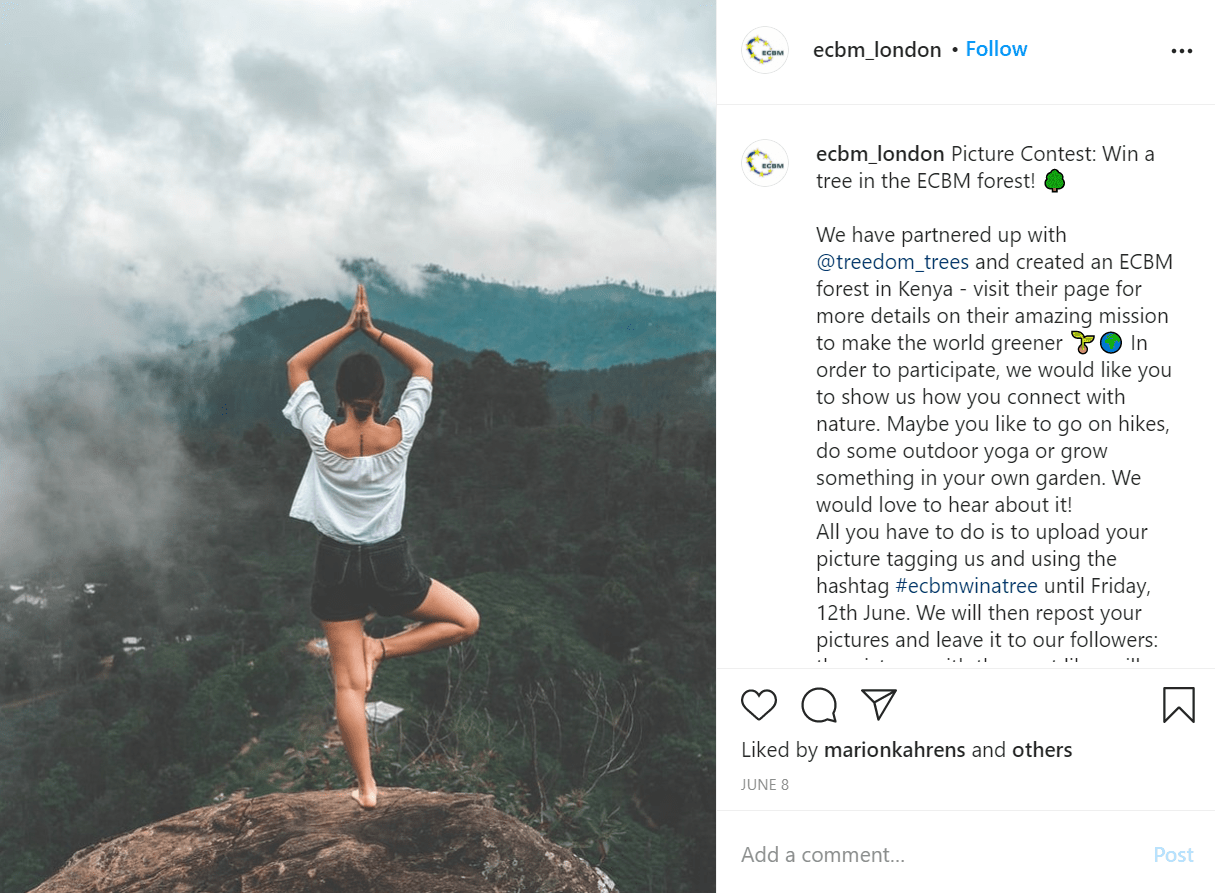Show the list of others who liked
This screenshot has width=1215, height=893.
1042,750
